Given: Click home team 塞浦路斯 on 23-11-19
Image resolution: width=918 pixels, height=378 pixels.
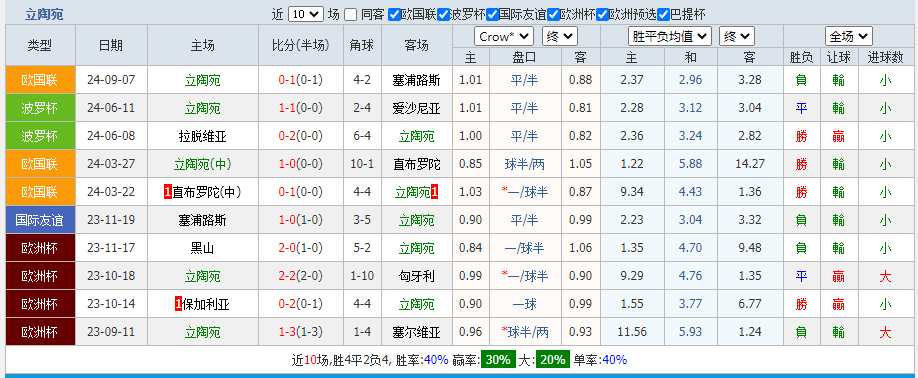Looking at the screenshot, I should point(203,221).
